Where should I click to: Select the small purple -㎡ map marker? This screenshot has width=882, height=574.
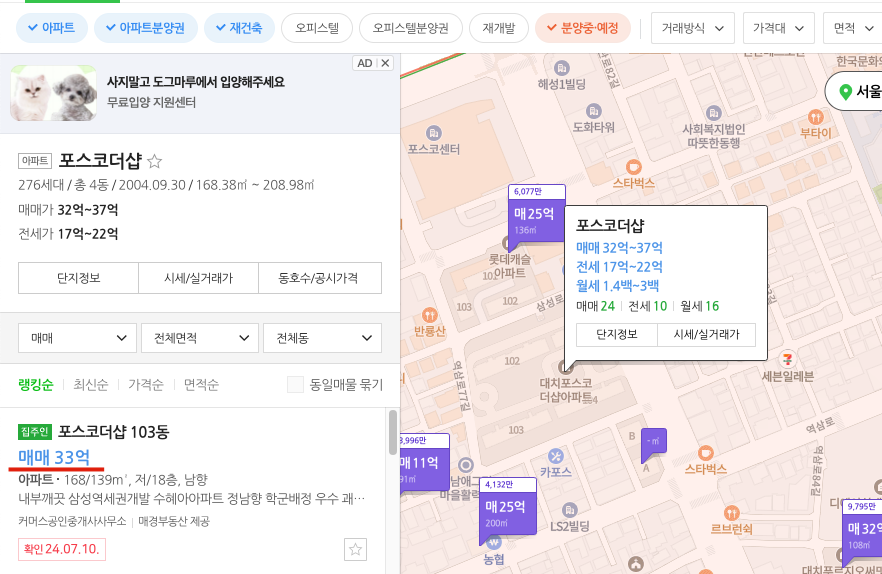tap(654, 442)
